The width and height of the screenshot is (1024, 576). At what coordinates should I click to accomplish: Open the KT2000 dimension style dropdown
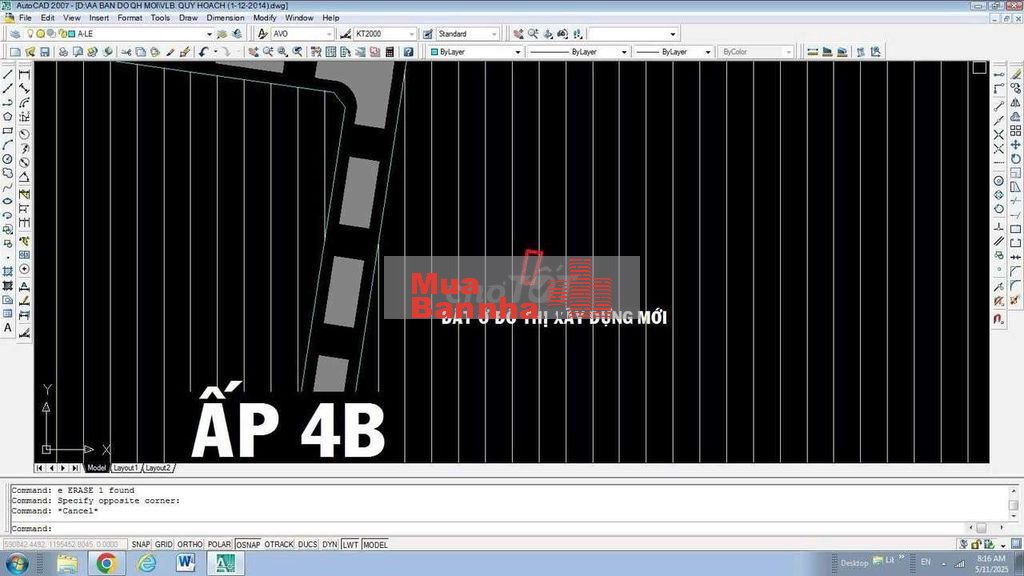[x=410, y=34]
